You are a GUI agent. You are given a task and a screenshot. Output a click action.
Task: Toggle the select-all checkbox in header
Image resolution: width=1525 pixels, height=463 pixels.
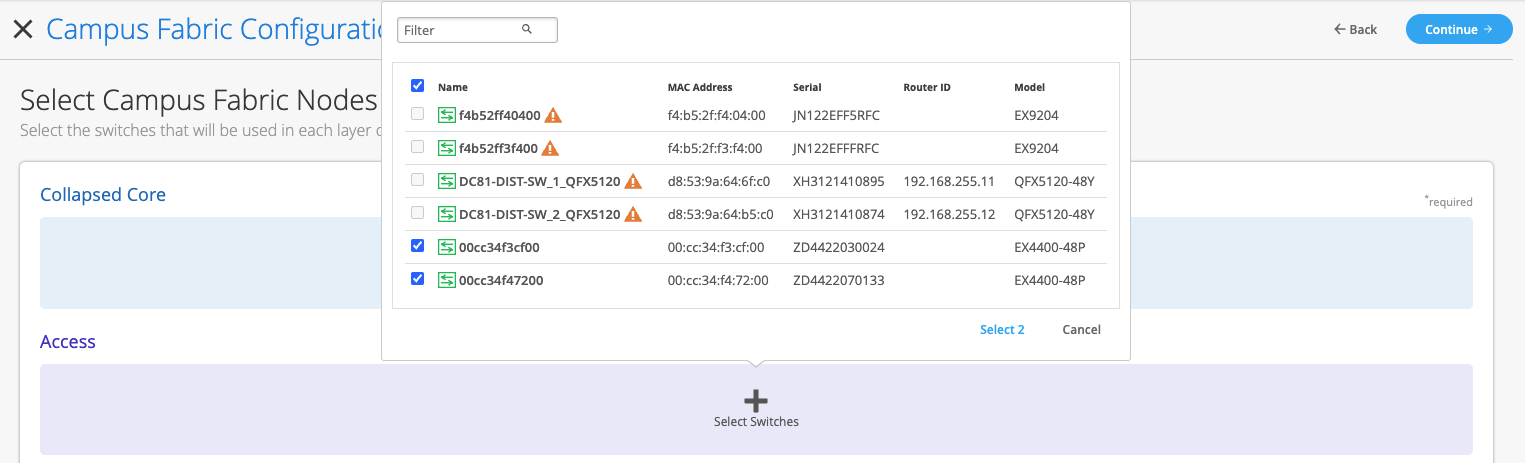[418, 86]
